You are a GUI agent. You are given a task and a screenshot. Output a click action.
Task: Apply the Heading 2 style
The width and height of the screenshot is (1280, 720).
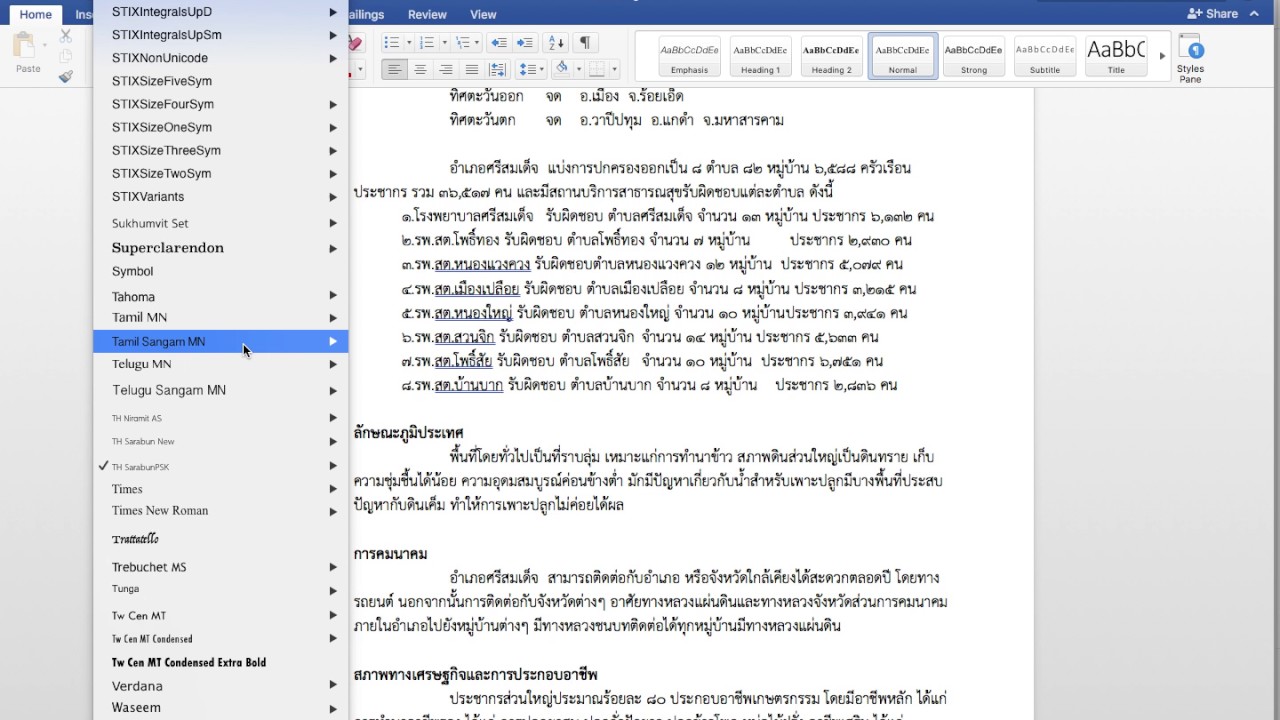(x=831, y=56)
